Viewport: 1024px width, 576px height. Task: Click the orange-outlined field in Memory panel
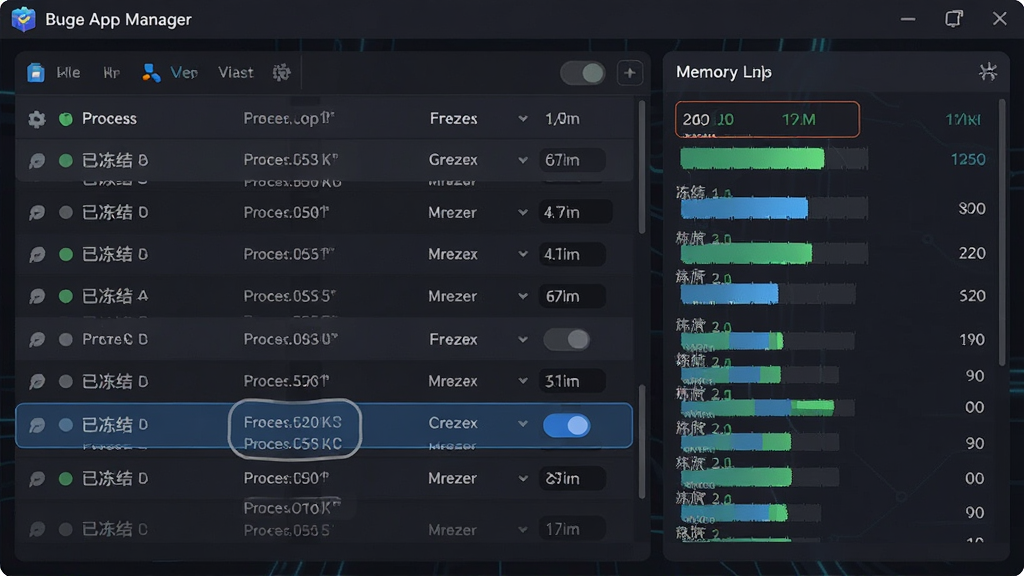(x=767, y=120)
